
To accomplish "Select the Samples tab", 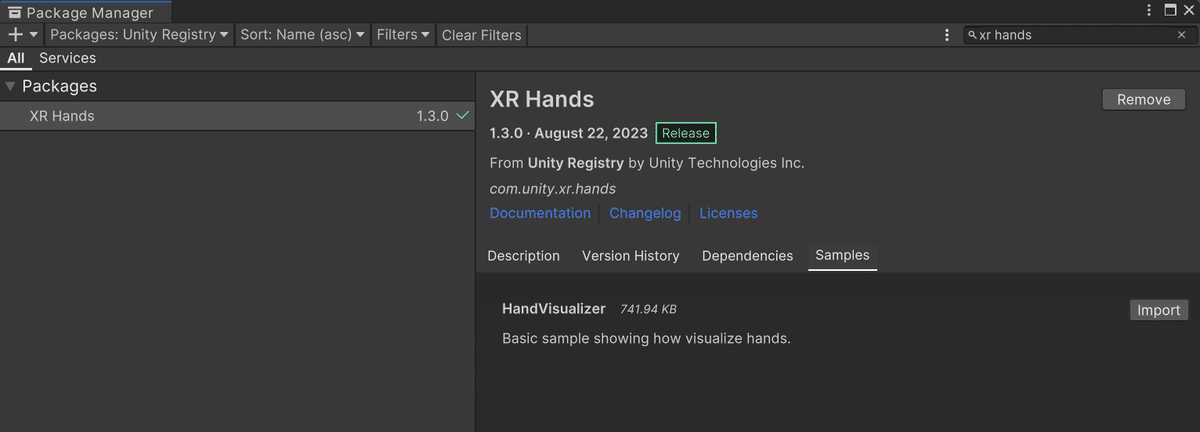I will click(x=842, y=256).
